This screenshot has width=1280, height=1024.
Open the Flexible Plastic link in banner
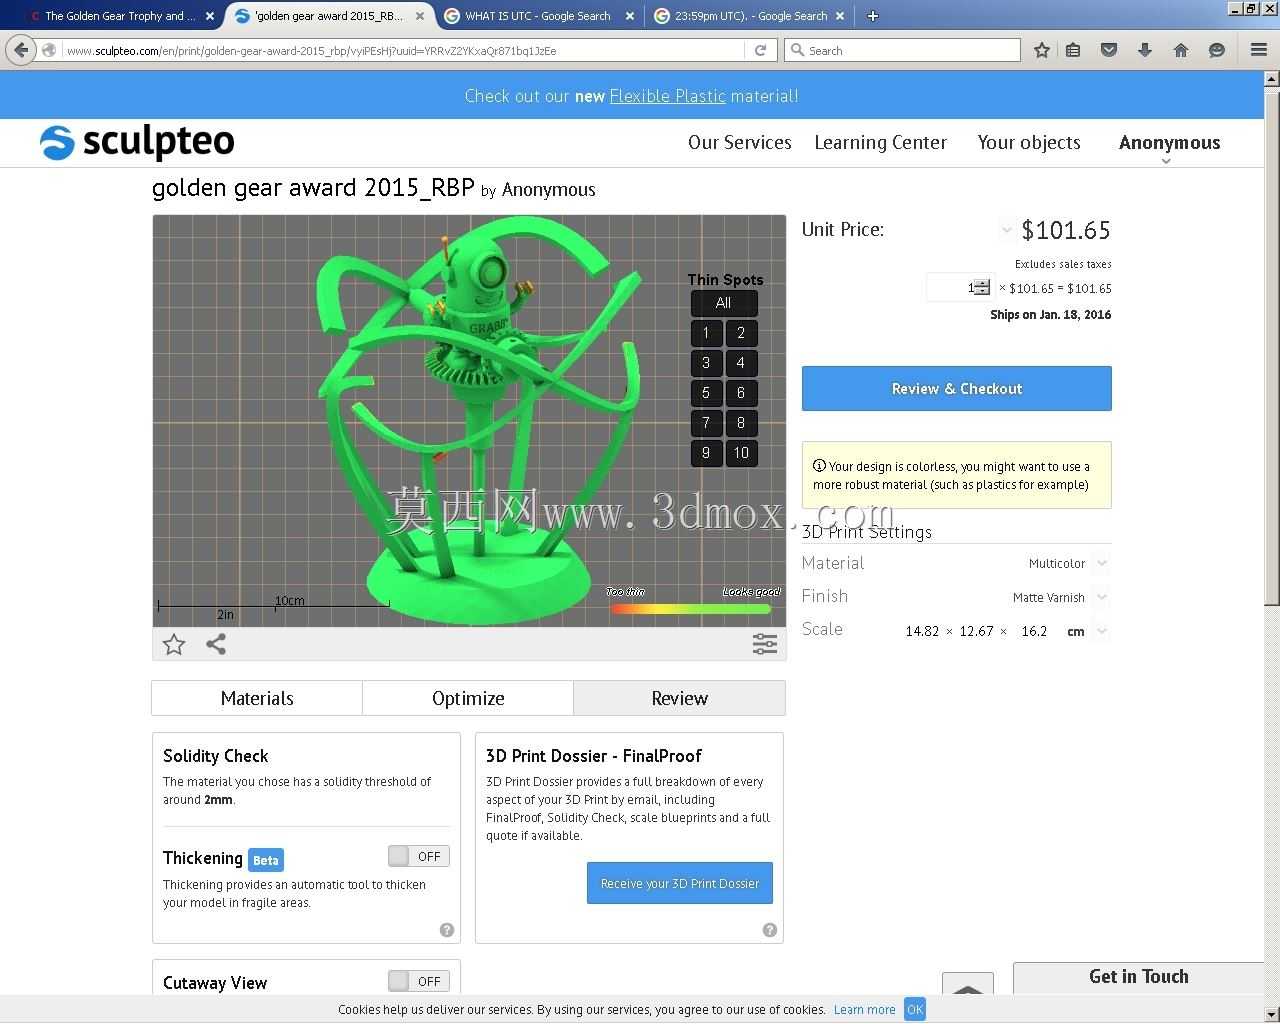coord(668,96)
